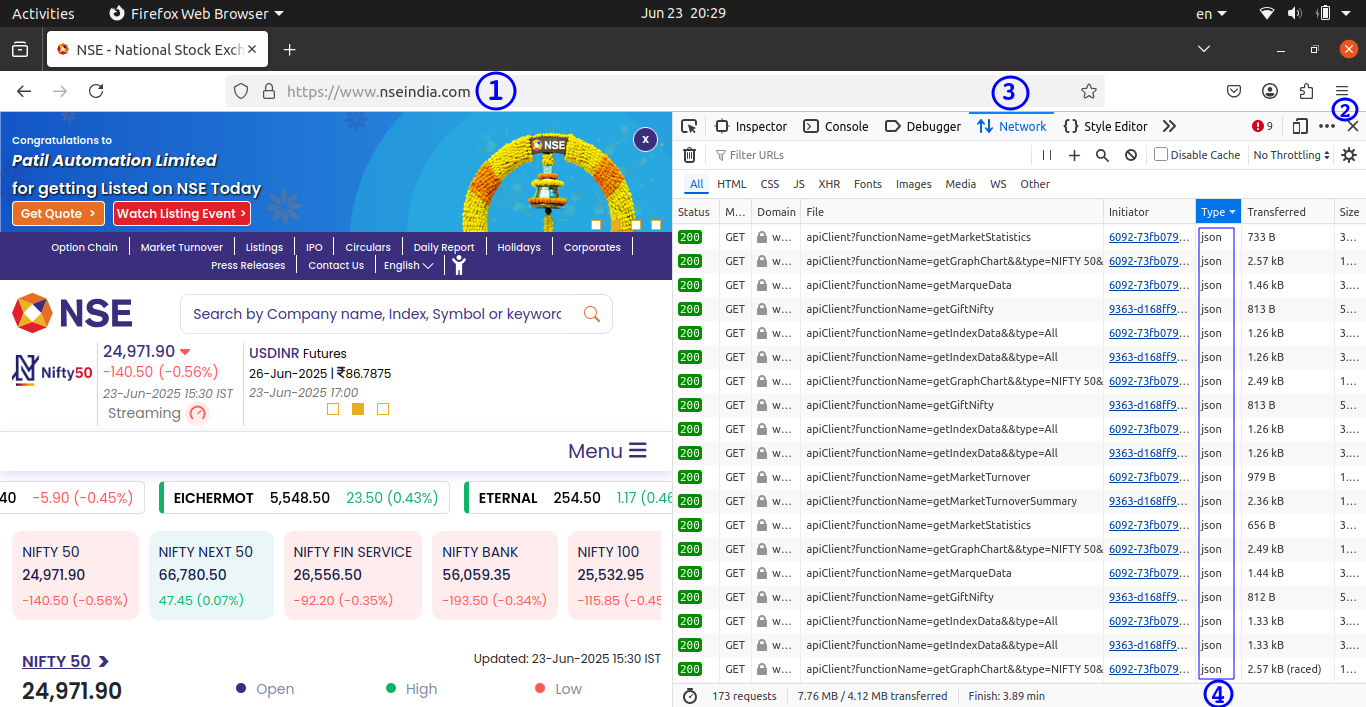The image size is (1366, 707).
Task: Reload the current NSE page
Action: pos(96,91)
